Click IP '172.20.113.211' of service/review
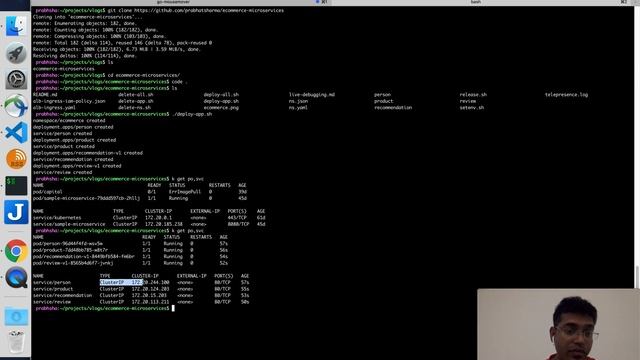 tap(150, 302)
